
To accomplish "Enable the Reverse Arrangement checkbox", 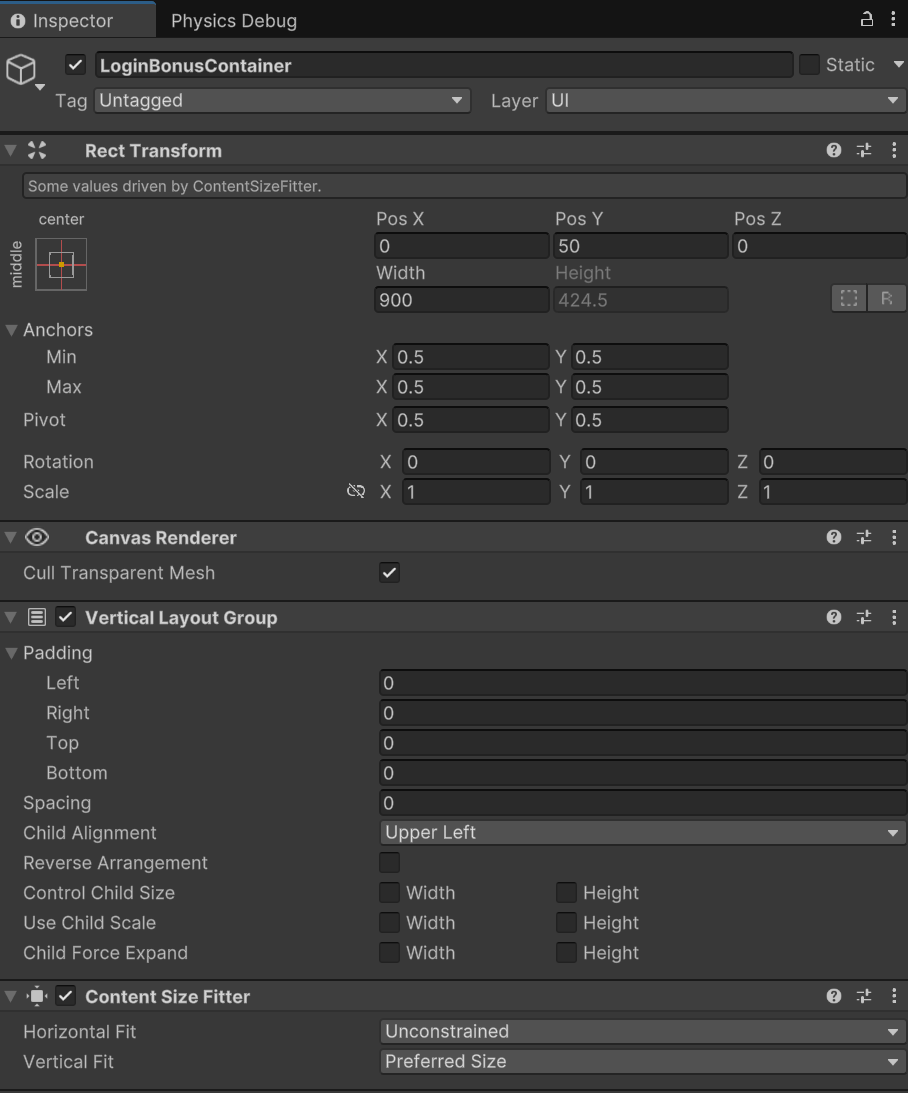I will tap(389, 862).
